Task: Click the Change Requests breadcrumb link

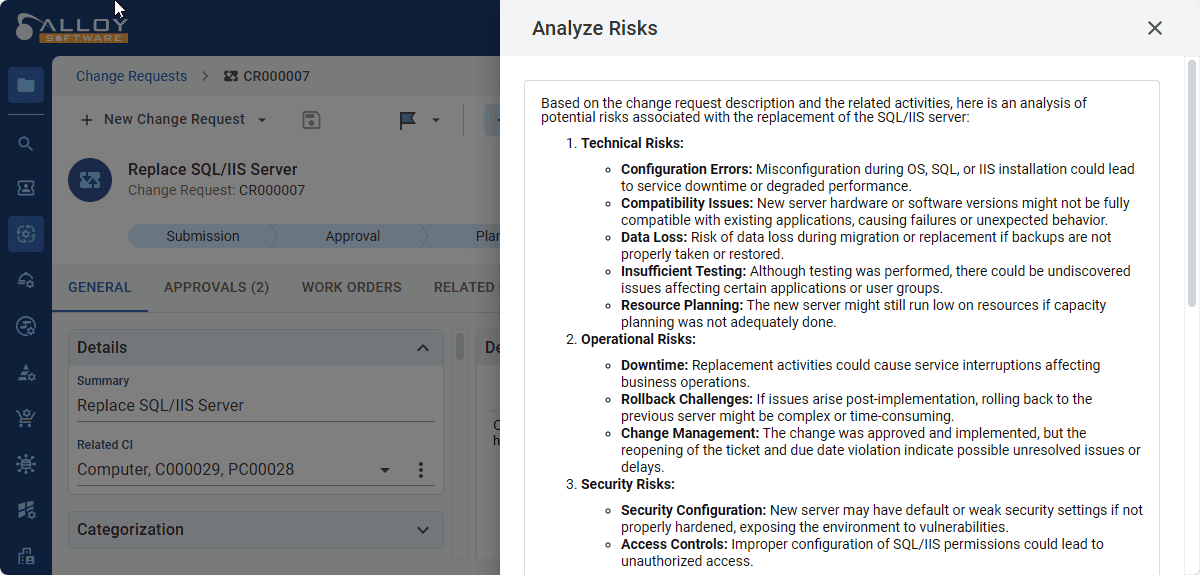Action: (x=131, y=76)
